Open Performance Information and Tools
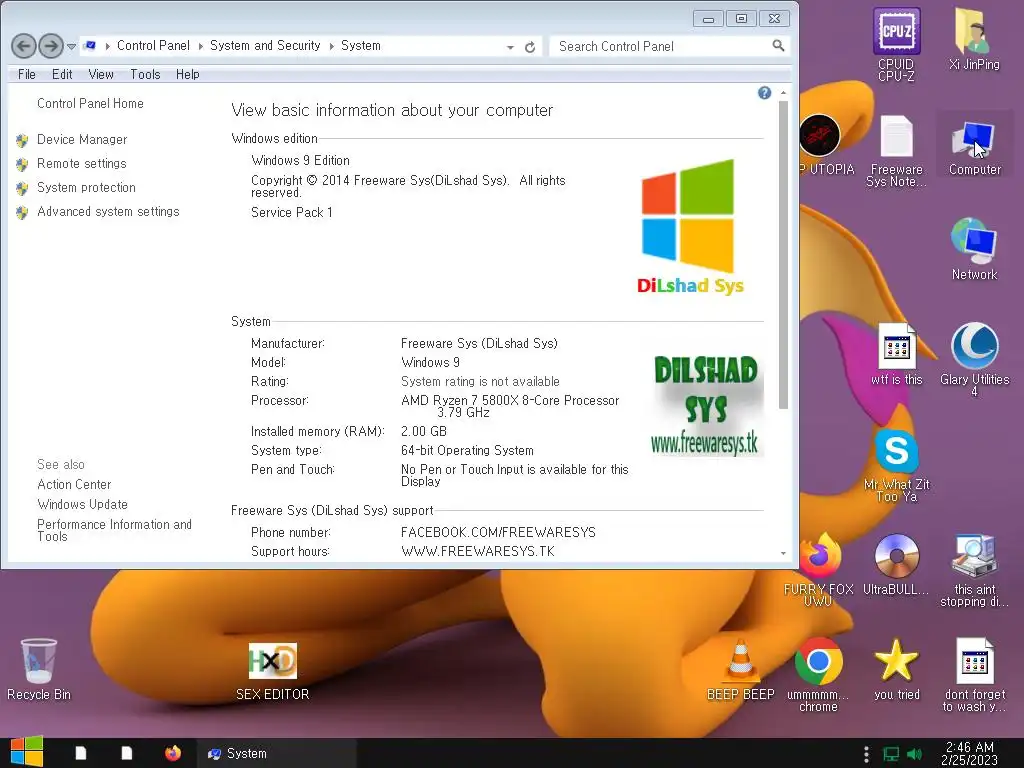Screen dimensions: 1024x768 pyautogui.click(x=114, y=530)
